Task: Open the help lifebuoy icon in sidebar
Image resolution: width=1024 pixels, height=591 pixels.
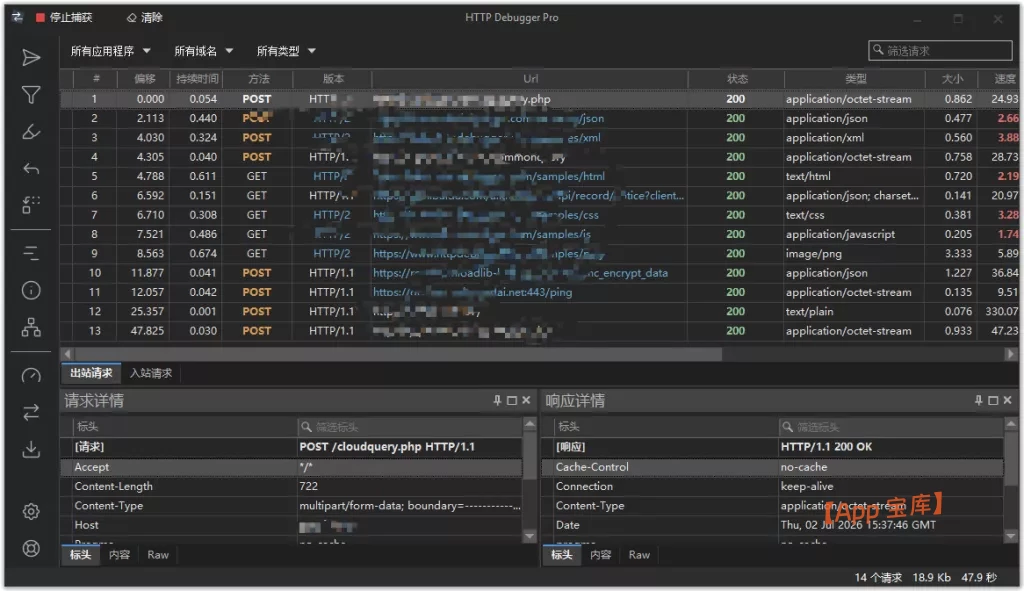Action: tap(31, 549)
